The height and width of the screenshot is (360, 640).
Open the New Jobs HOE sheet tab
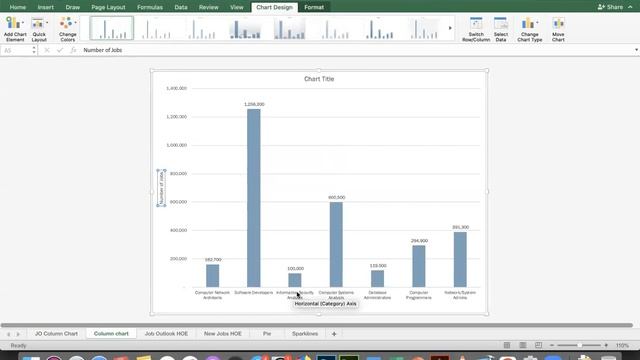click(x=222, y=334)
